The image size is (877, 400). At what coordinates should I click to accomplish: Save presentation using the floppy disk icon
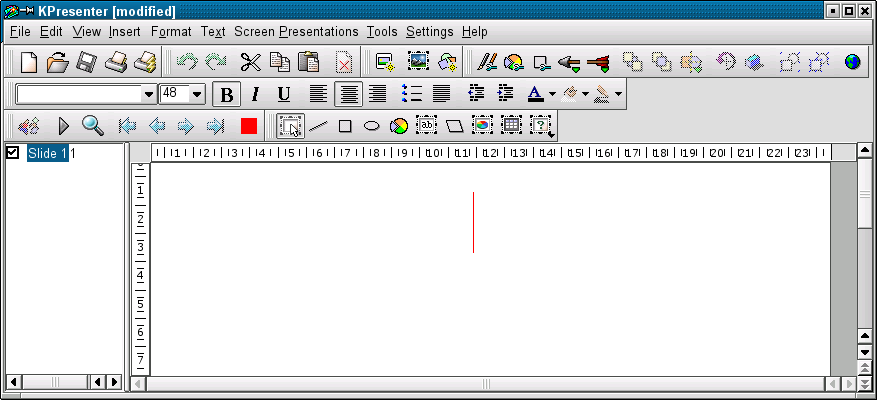coord(86,62)
